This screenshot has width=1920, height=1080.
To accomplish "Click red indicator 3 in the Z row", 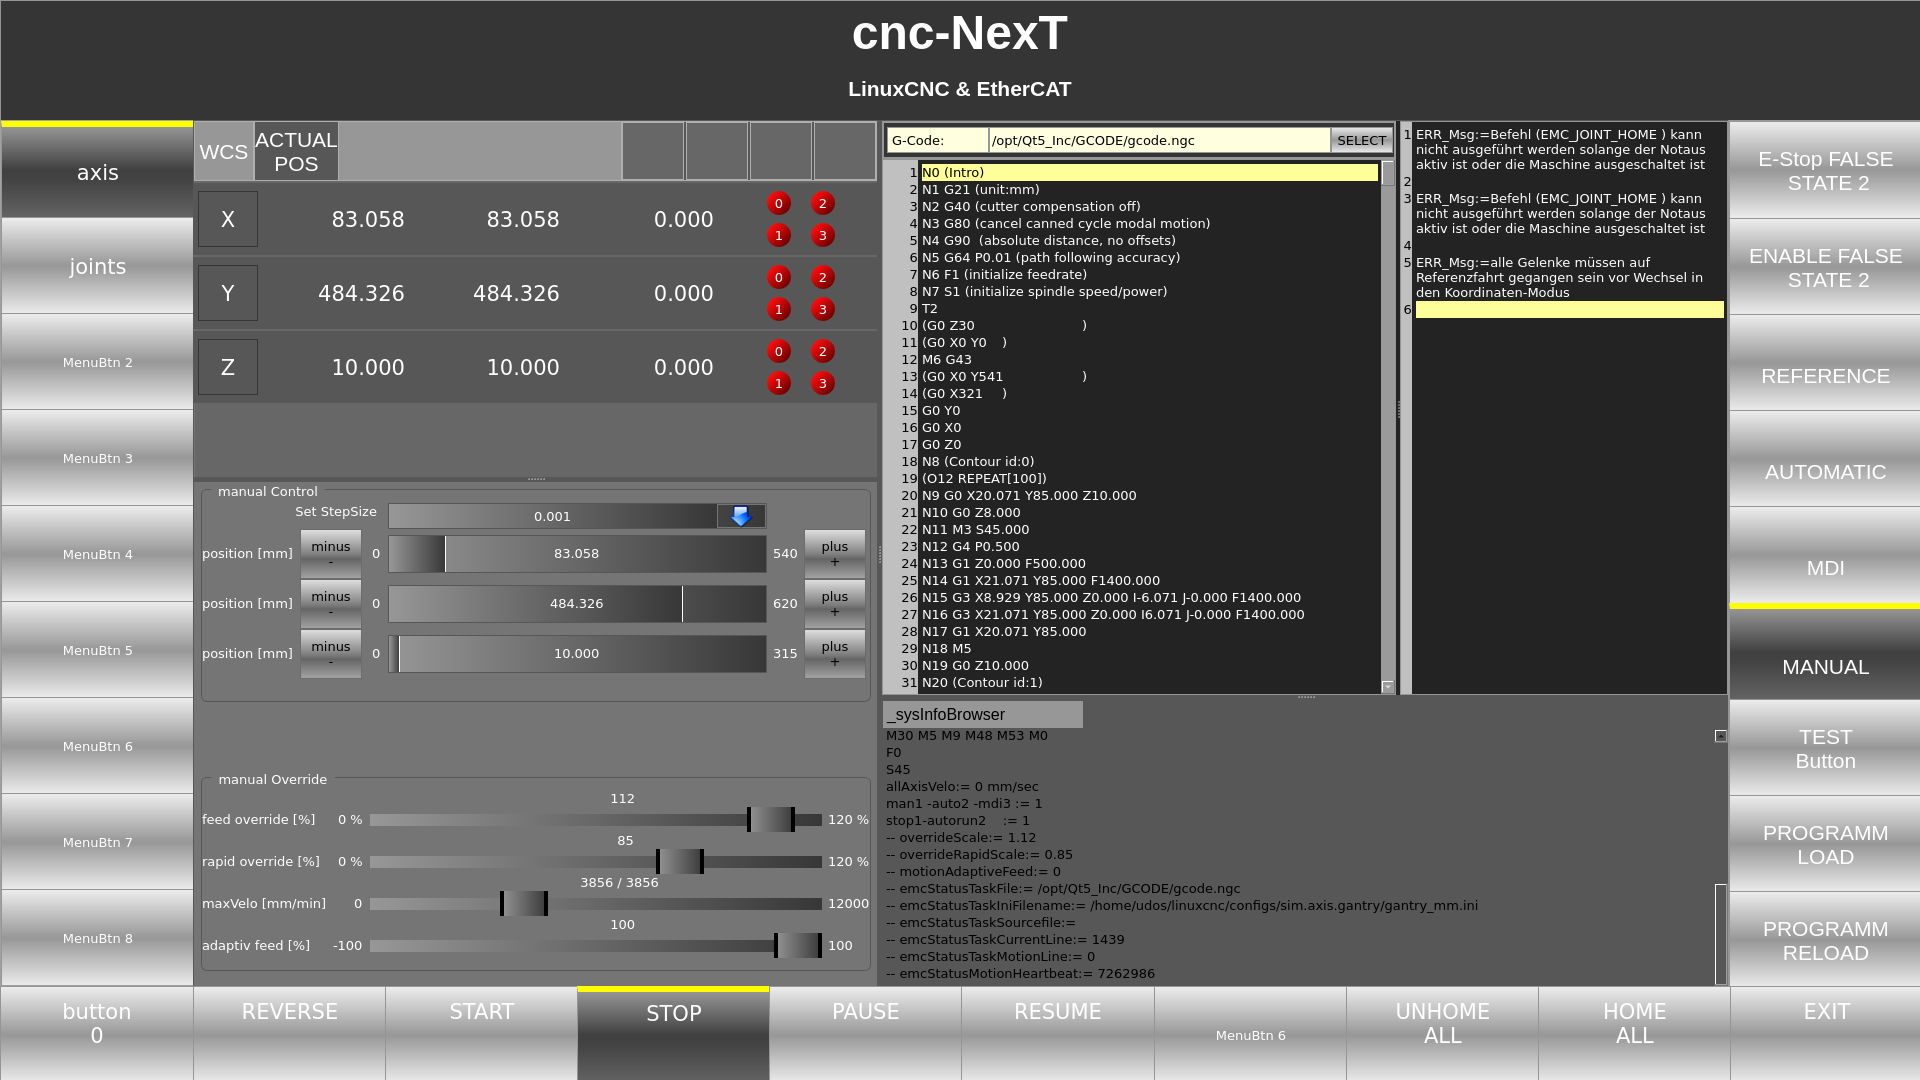I will pyautogui.click(x=823, y=384).
